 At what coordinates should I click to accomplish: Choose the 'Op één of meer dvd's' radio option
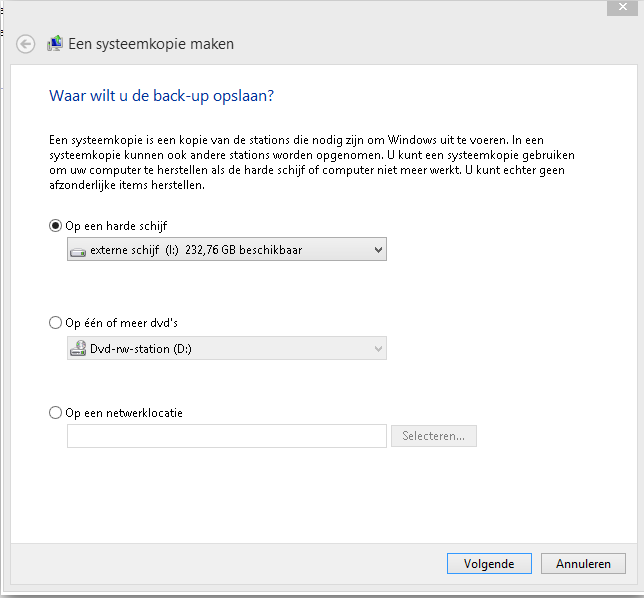pyautogui.click(x=55, y=323)
